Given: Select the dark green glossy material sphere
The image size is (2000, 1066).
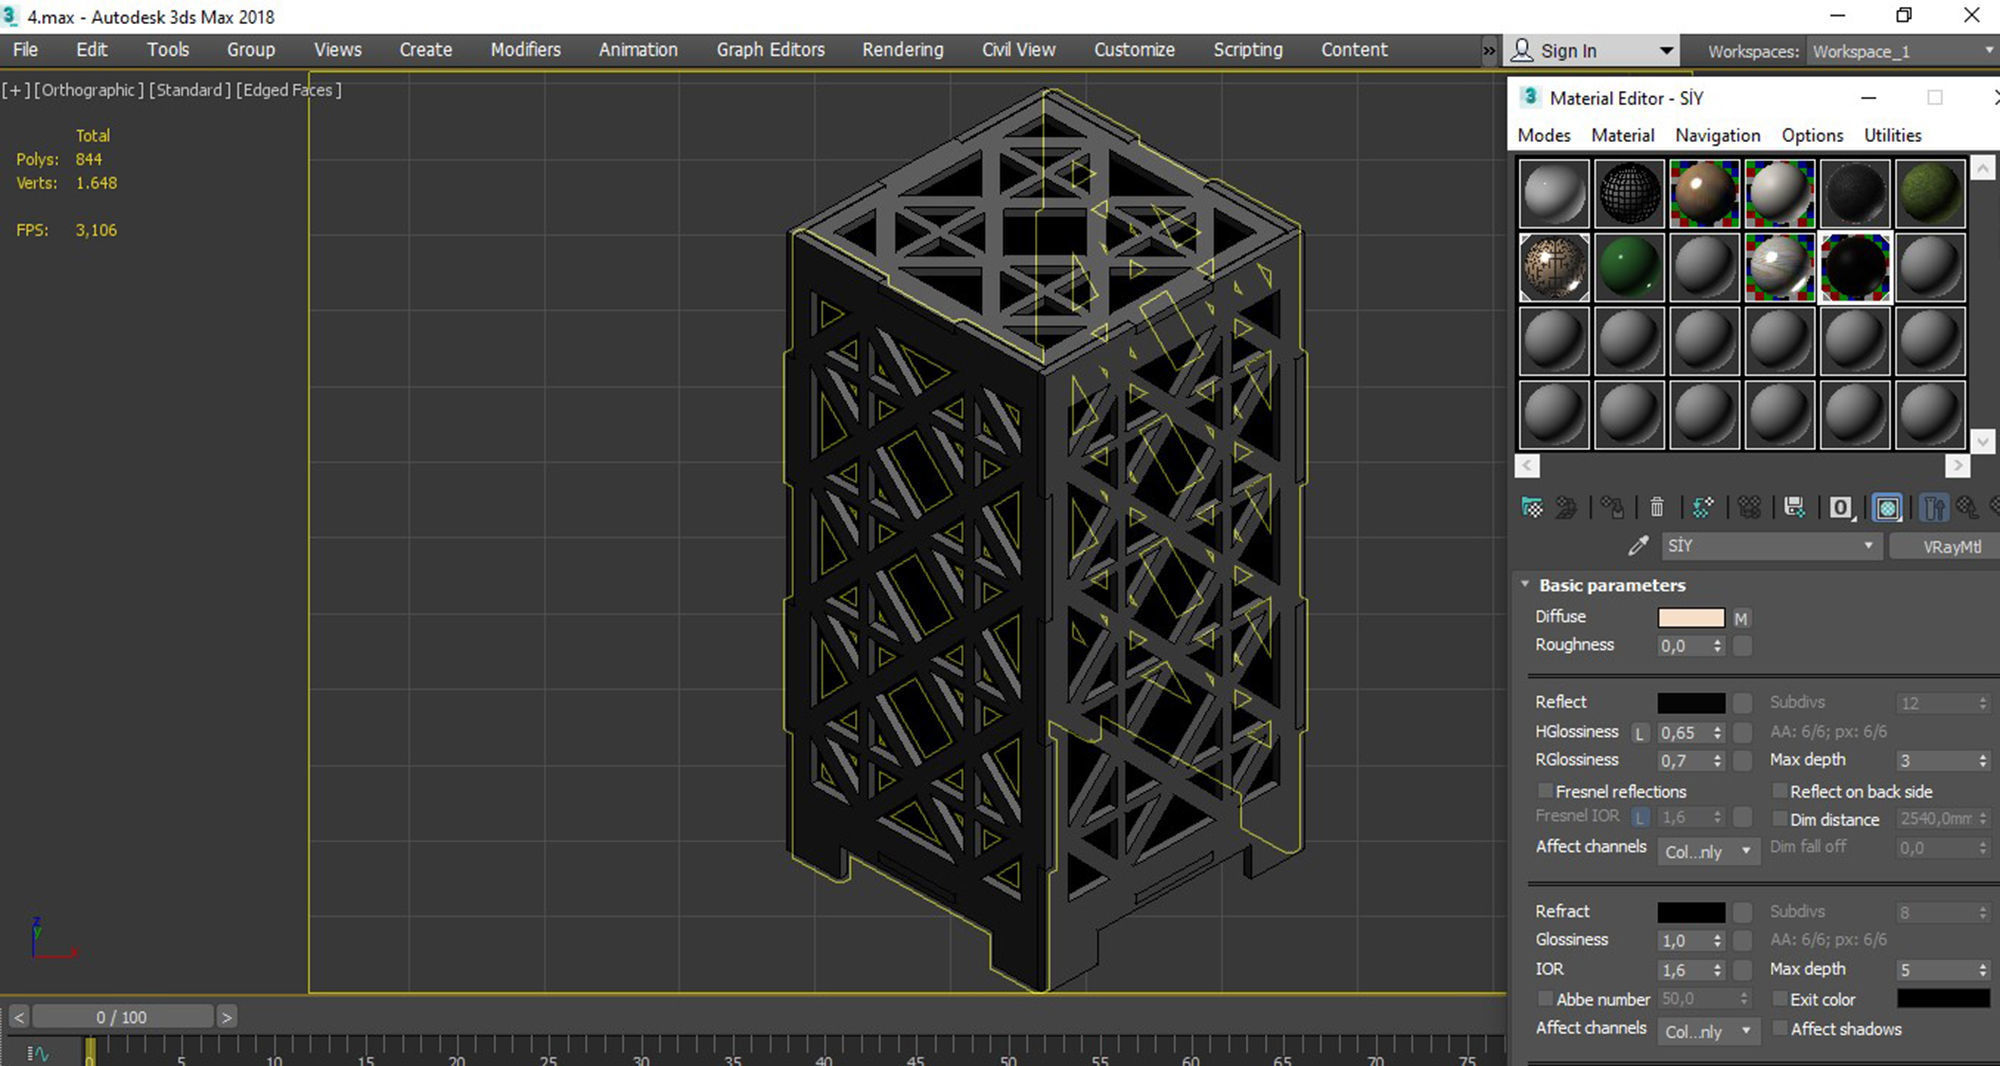Looking at the screenshot, I should [x=1629, y=267].
